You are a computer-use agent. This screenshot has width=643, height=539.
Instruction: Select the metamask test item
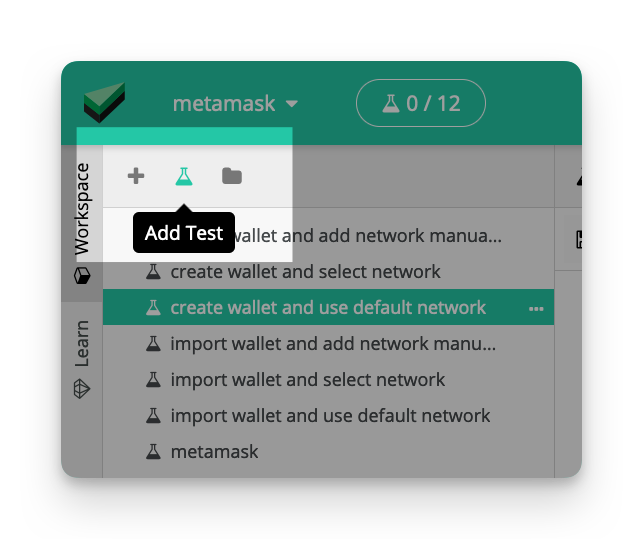click(x=328, y=452)
